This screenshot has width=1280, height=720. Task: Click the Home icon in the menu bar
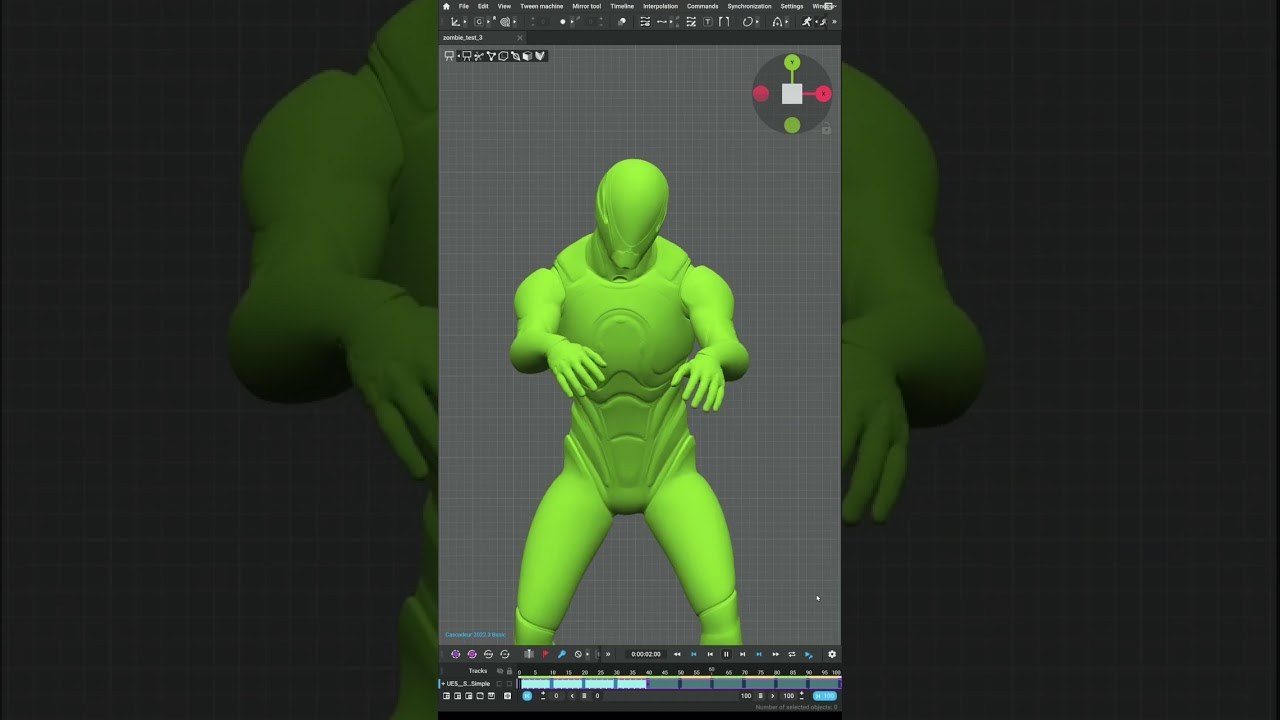pos(446,6)
